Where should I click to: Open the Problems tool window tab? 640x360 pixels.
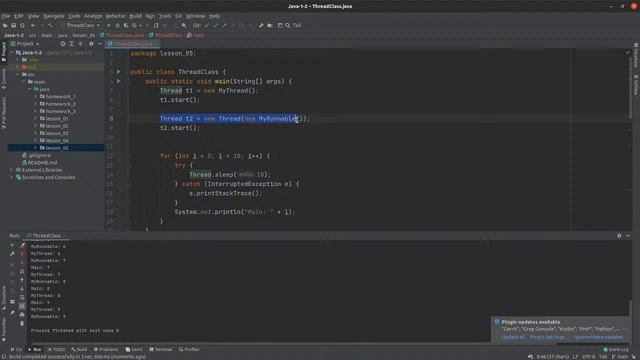click(x=106, y=349)
